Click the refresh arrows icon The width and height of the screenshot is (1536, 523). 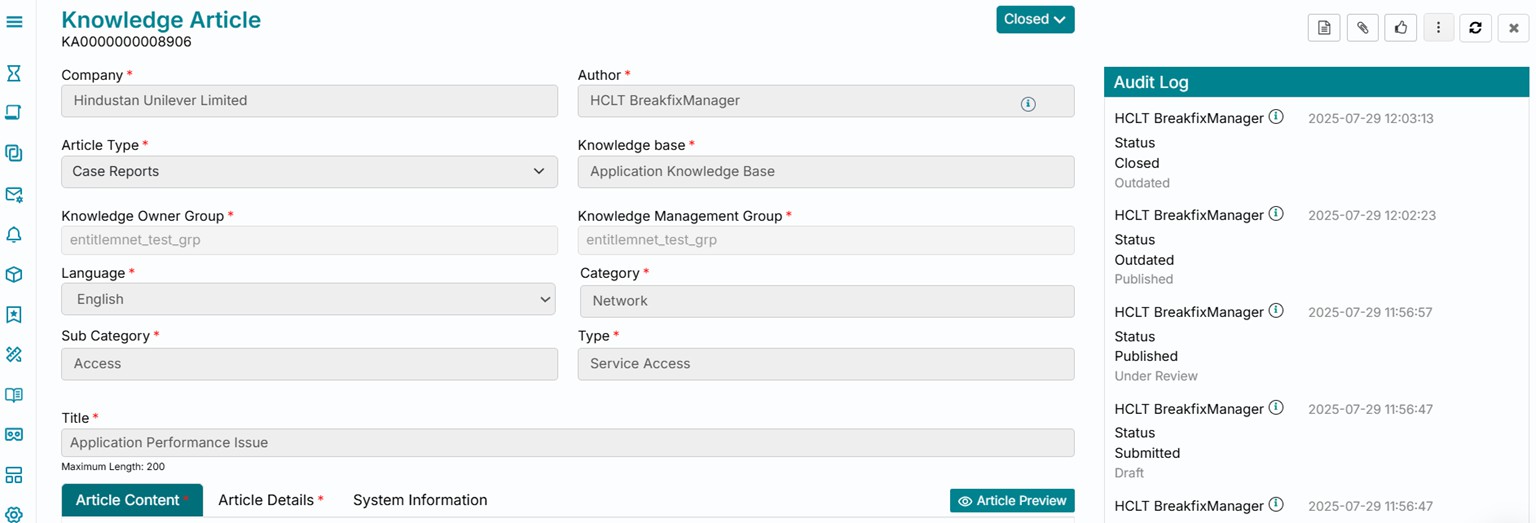(1475, 28)
